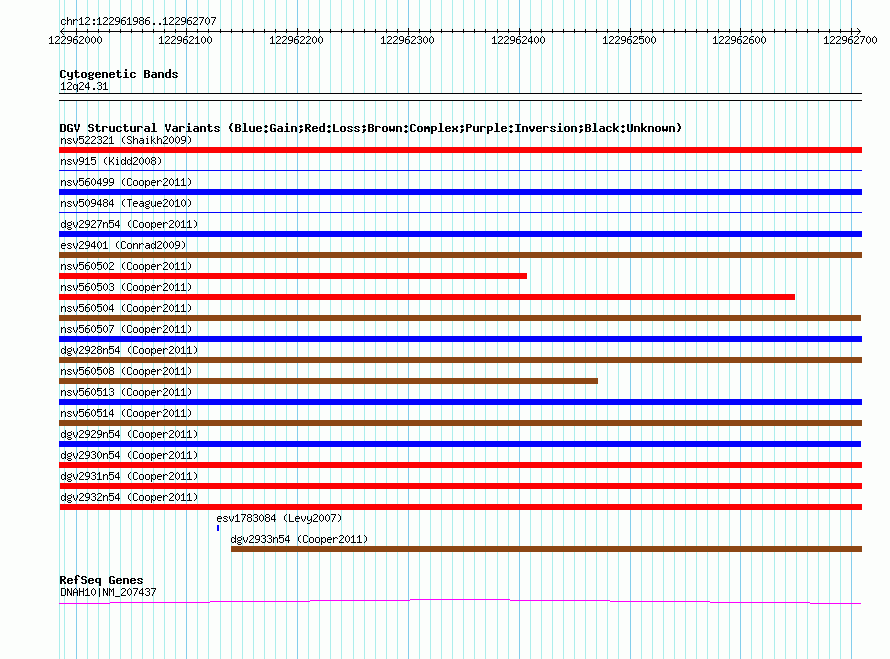Open the esv1783084 (Levy2007) variant label
The image size is (890, 659).
point(279,518)
